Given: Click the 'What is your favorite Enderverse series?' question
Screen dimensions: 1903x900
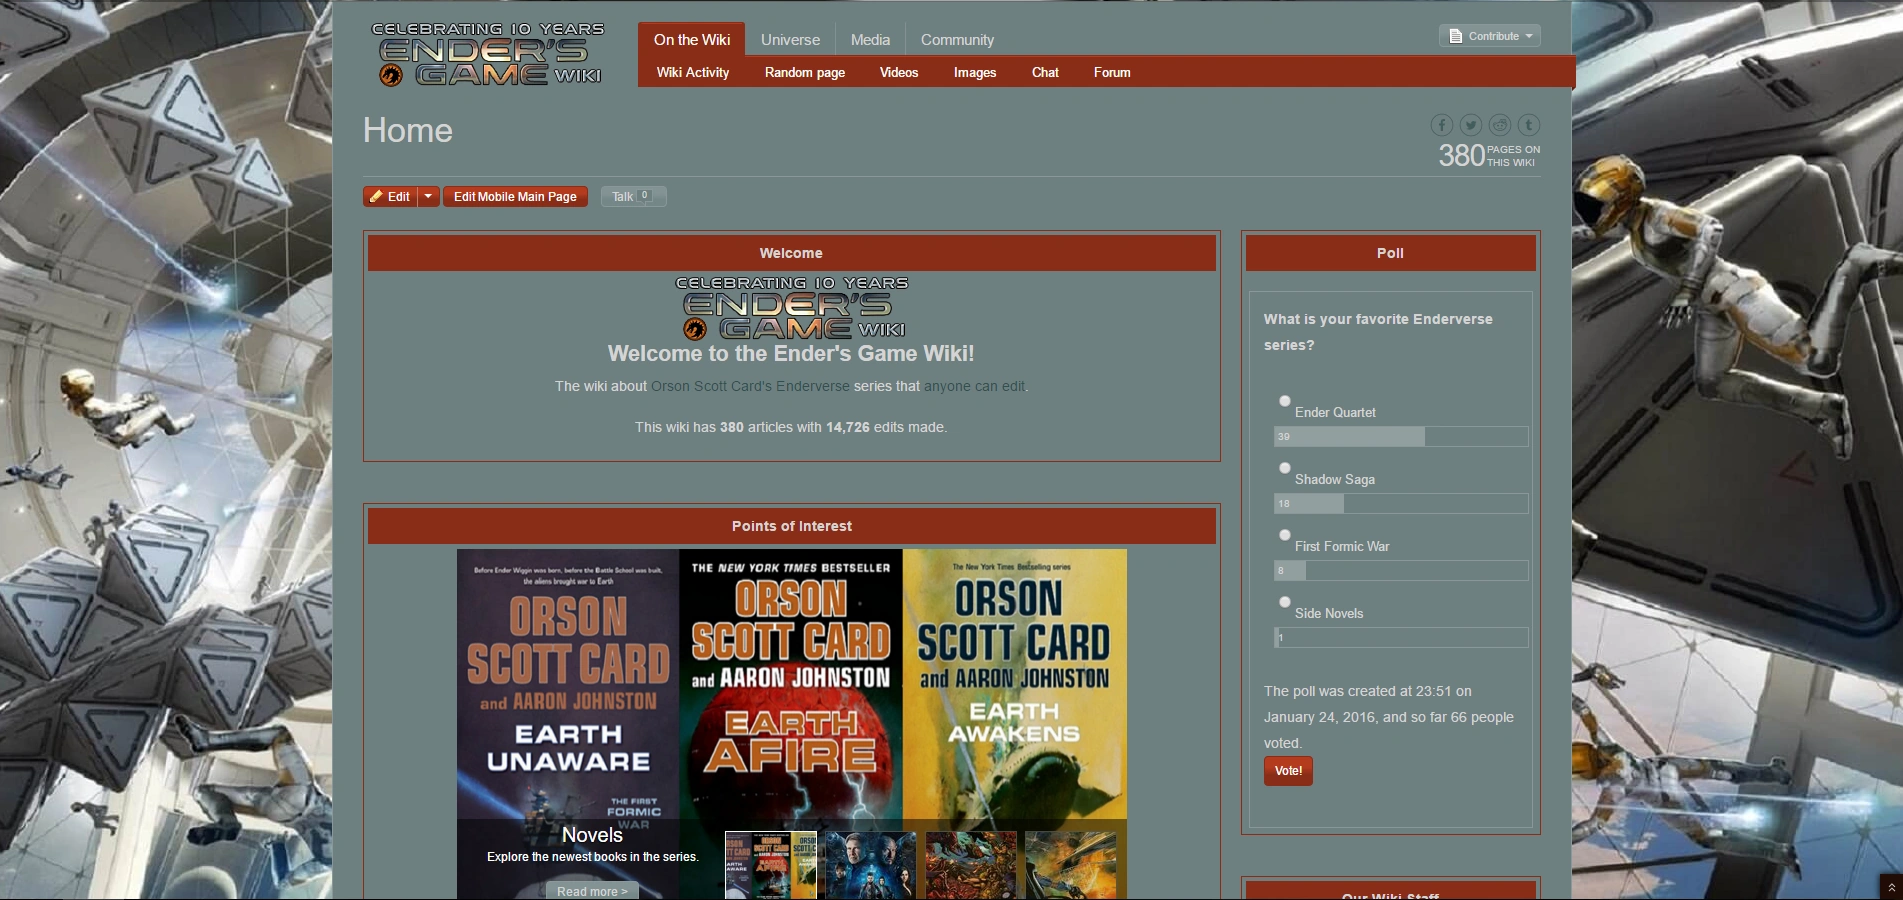Looking at the screenshot, I should click(1378, 332).
